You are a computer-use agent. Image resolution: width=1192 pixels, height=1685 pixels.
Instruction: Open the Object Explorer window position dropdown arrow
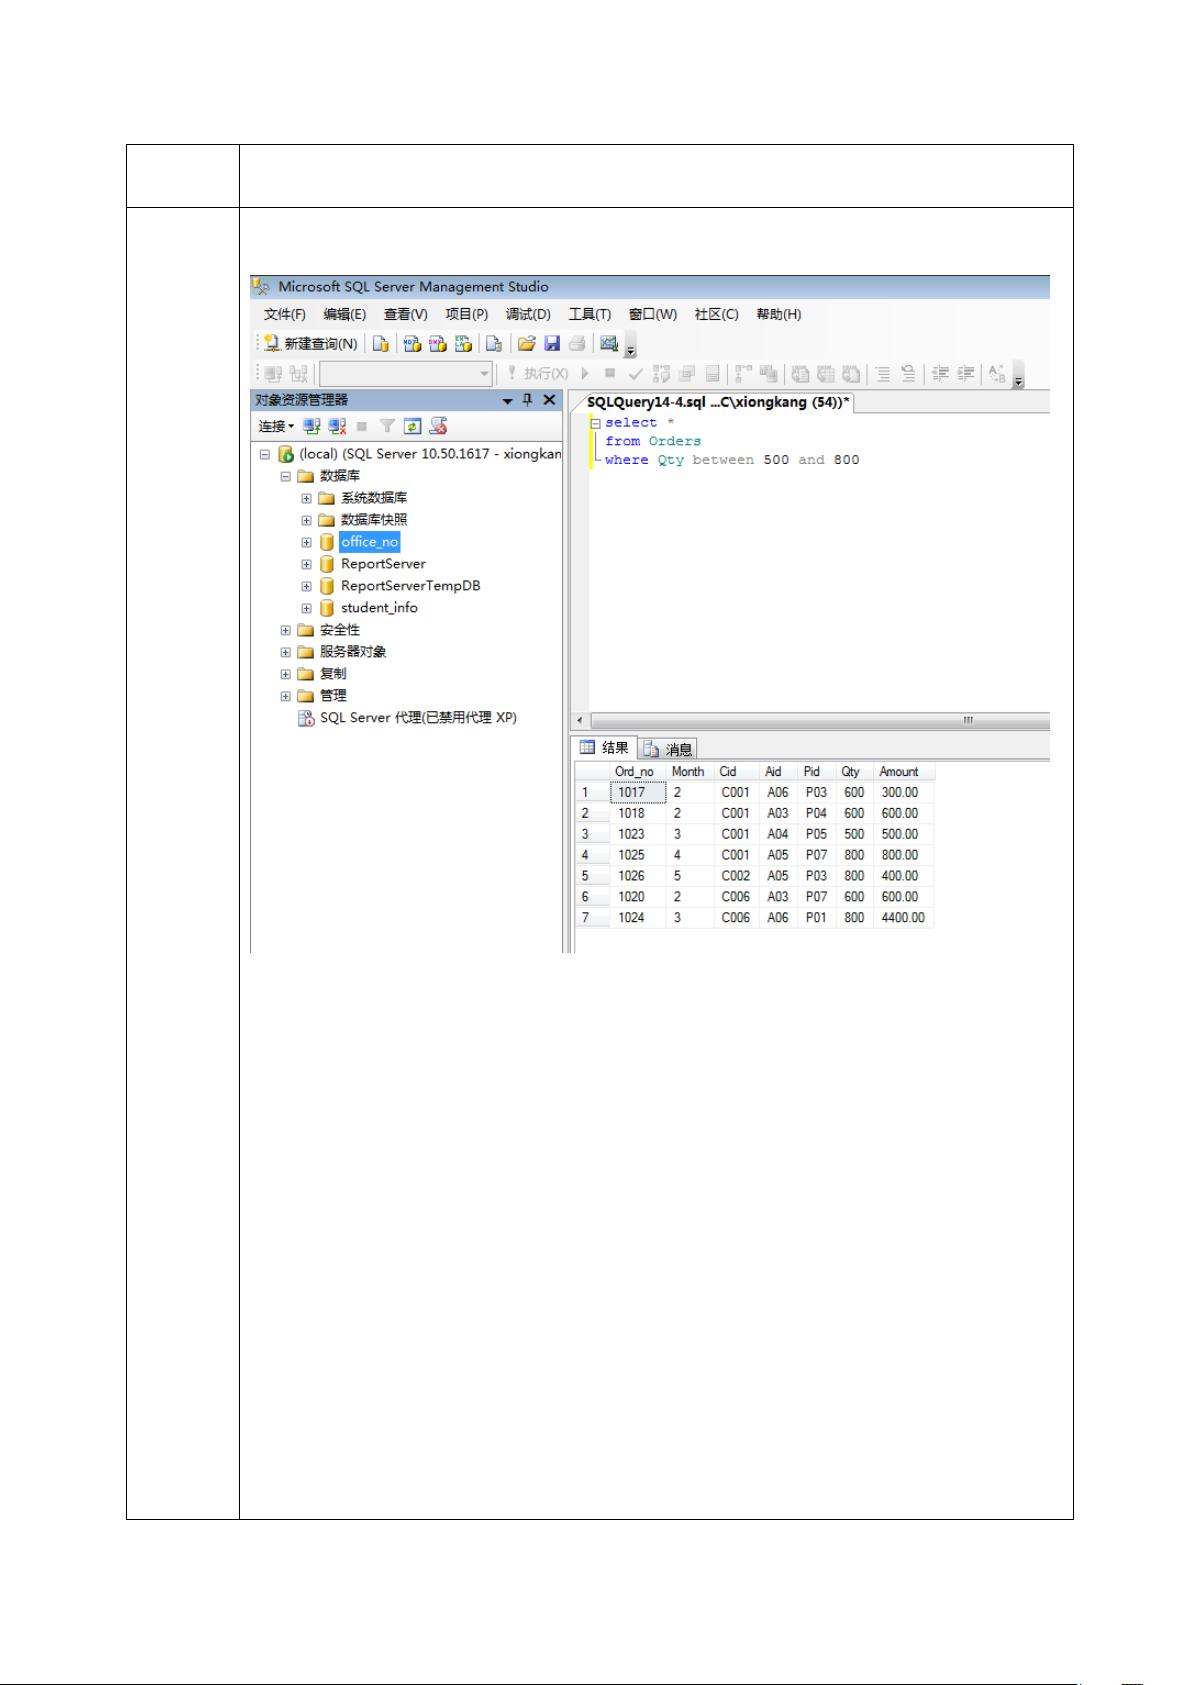coord(508,400)
